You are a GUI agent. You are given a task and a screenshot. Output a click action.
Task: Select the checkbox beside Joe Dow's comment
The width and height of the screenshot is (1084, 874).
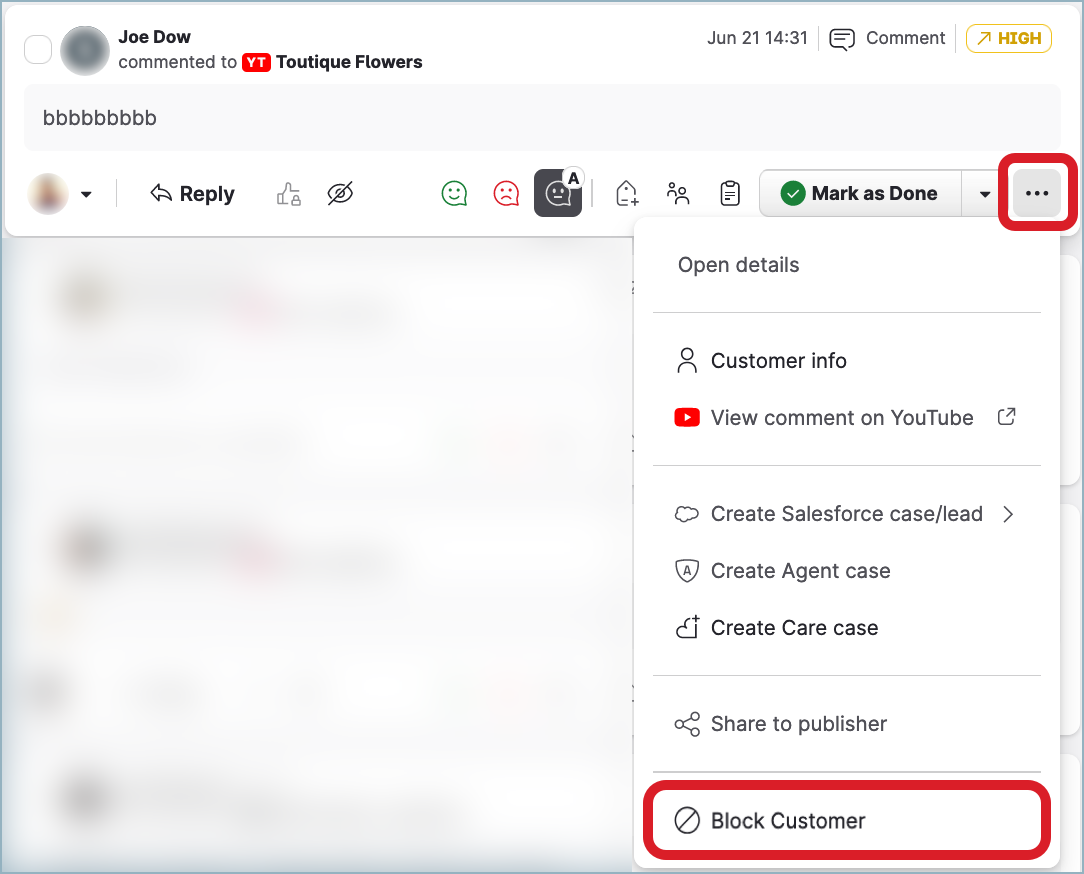(x=38, y=49)
